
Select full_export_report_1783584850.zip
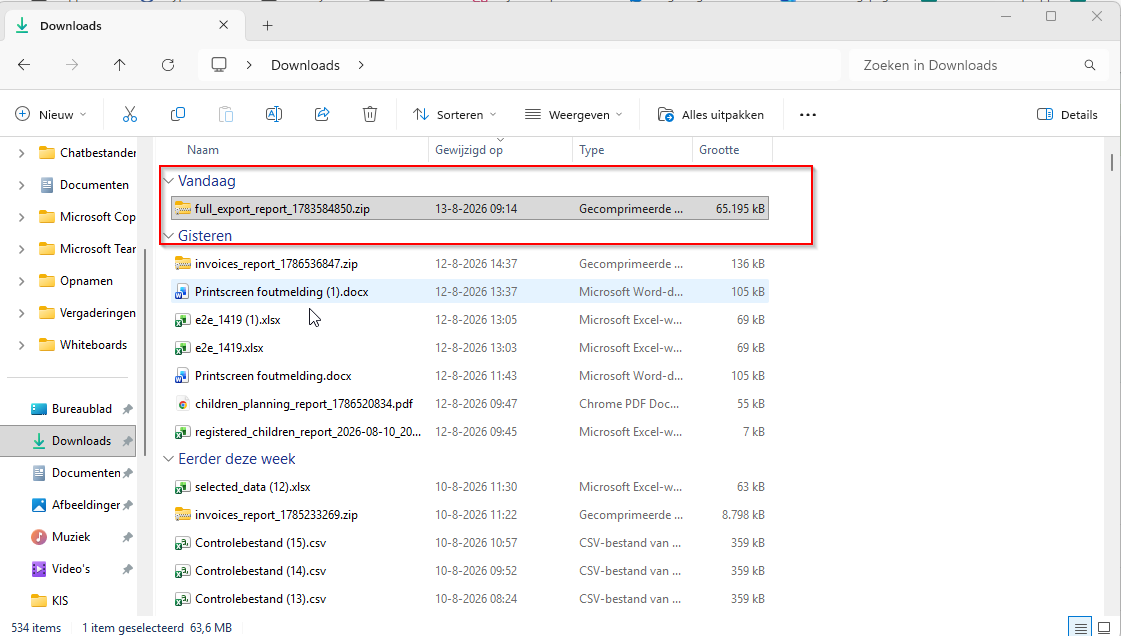click(x=470, y=209)
